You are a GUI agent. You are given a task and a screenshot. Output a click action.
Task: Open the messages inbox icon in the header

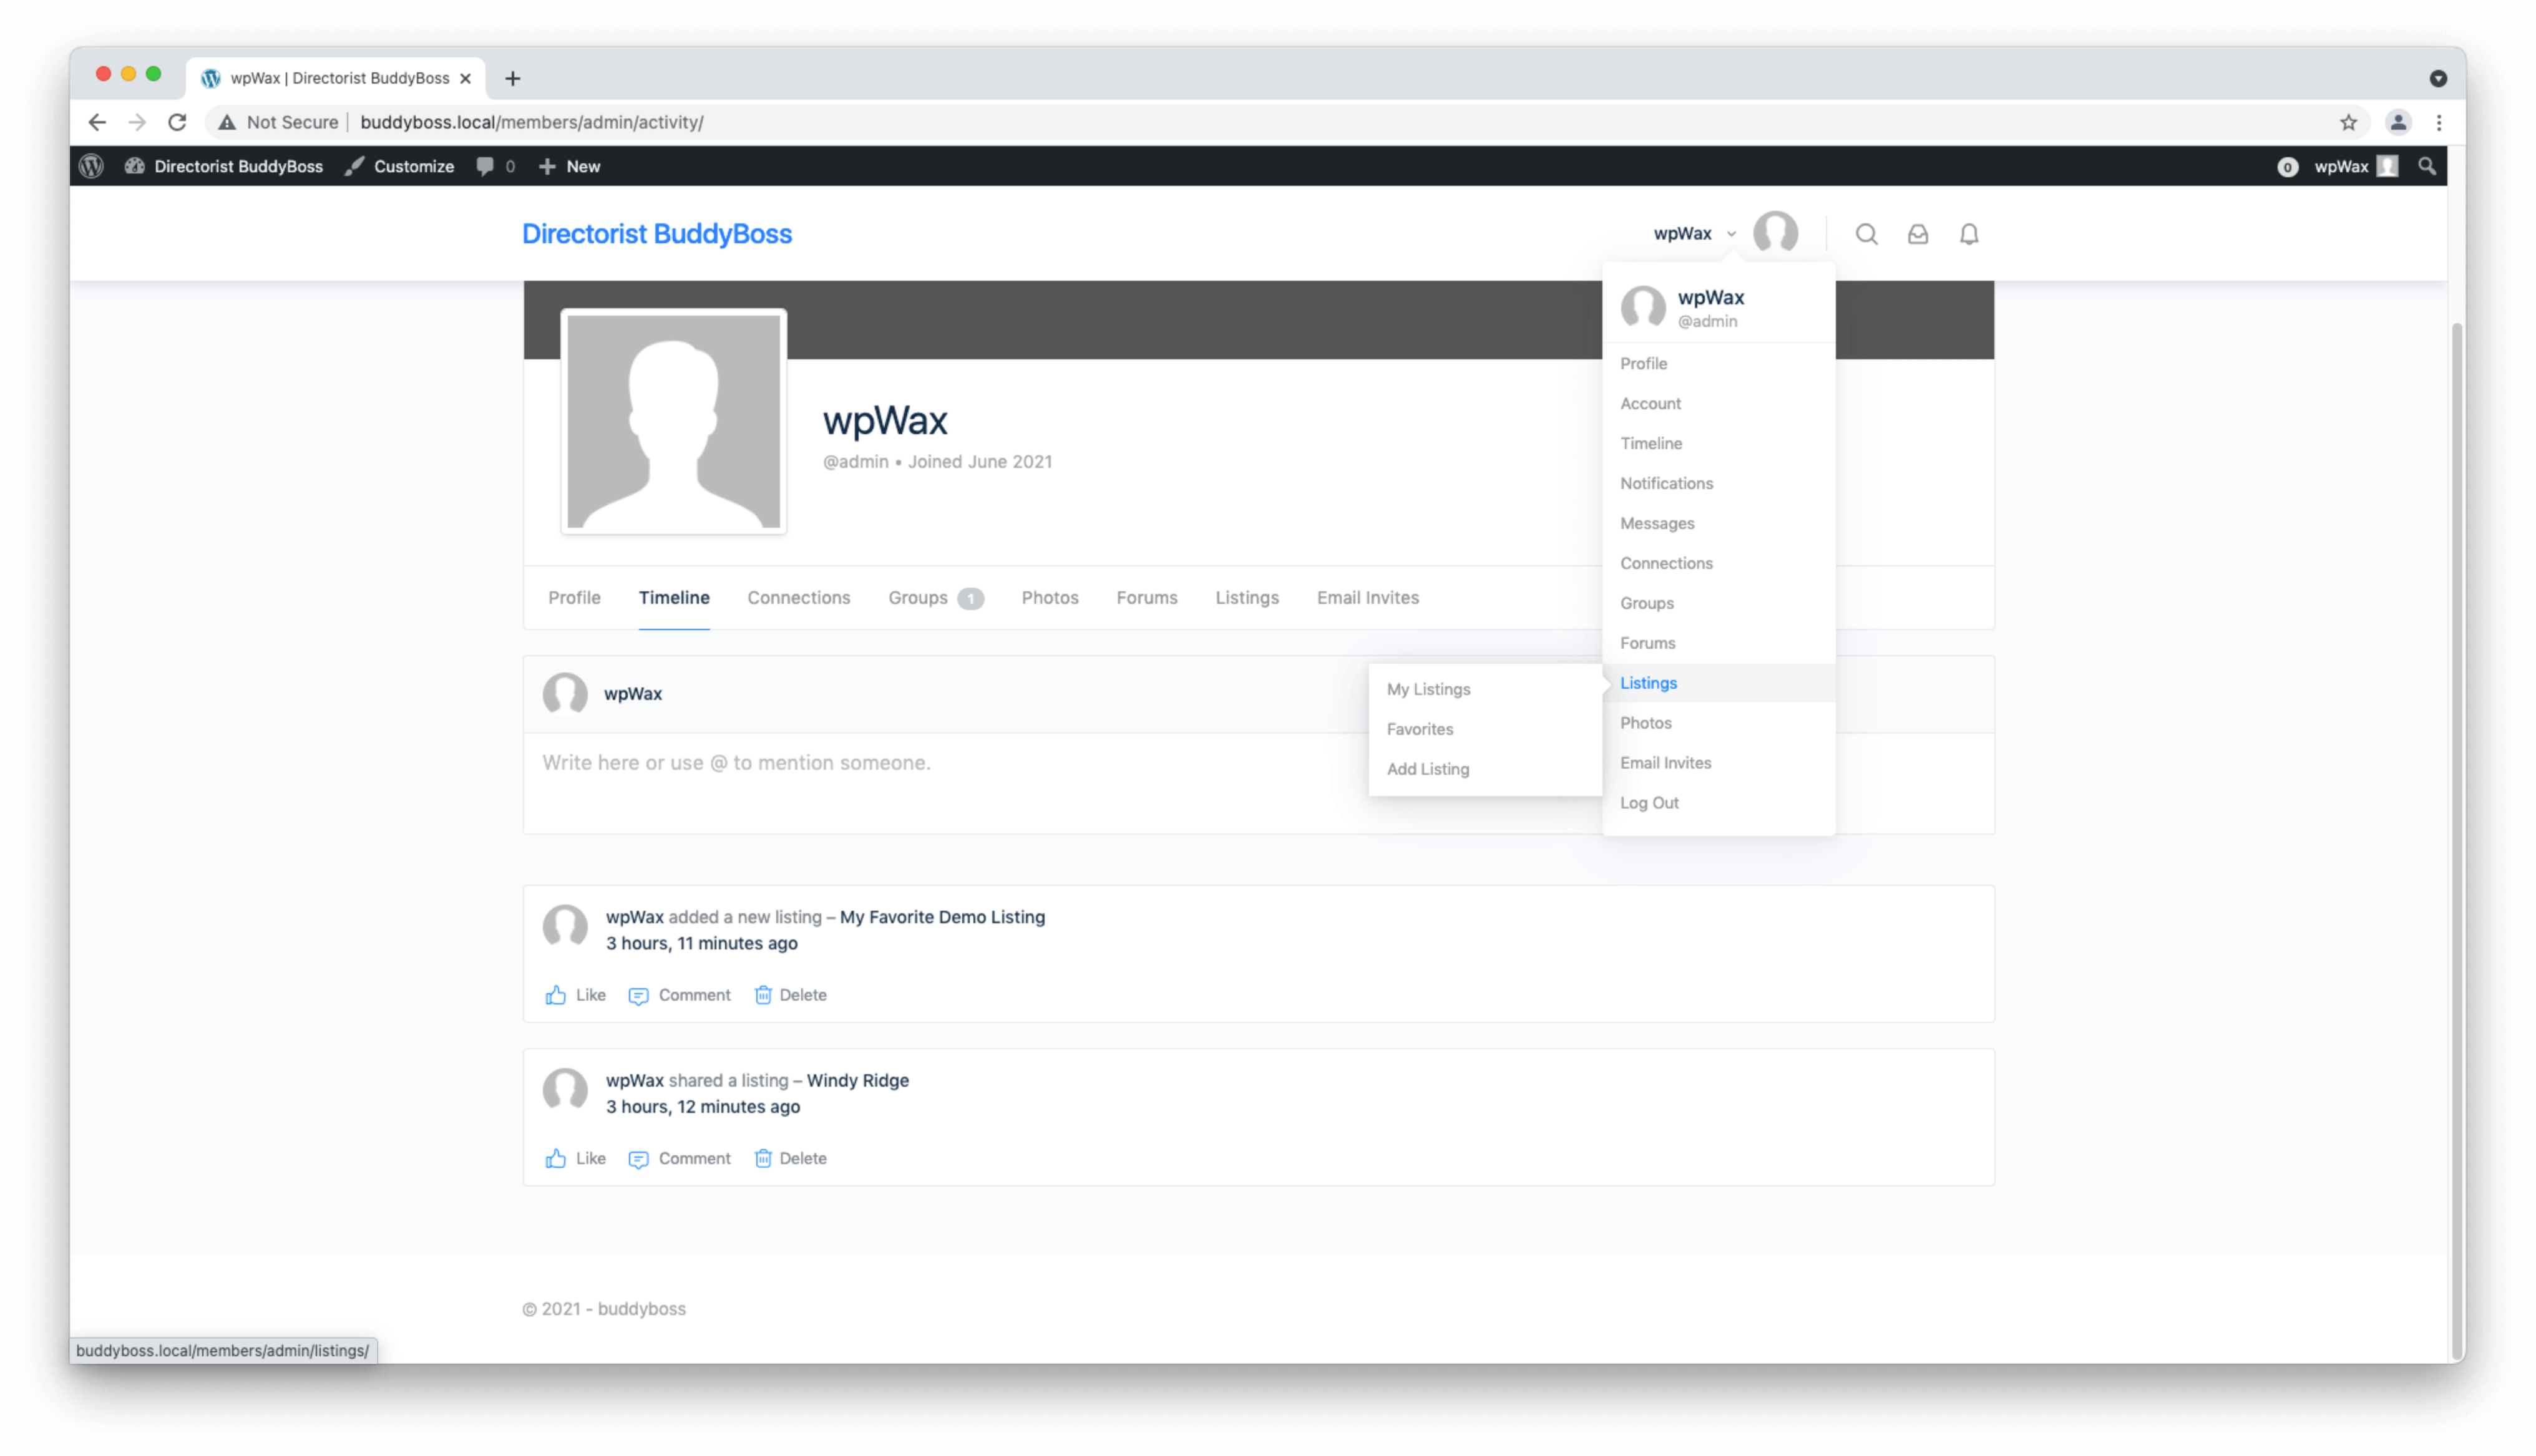point(1918,233)
